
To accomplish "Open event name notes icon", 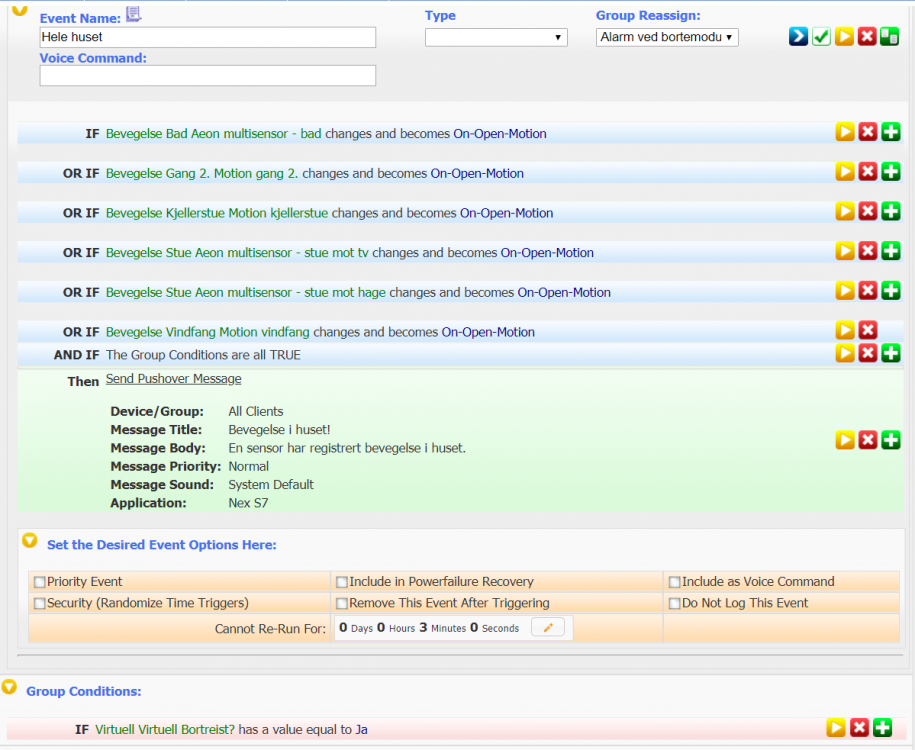I will 134,14.
